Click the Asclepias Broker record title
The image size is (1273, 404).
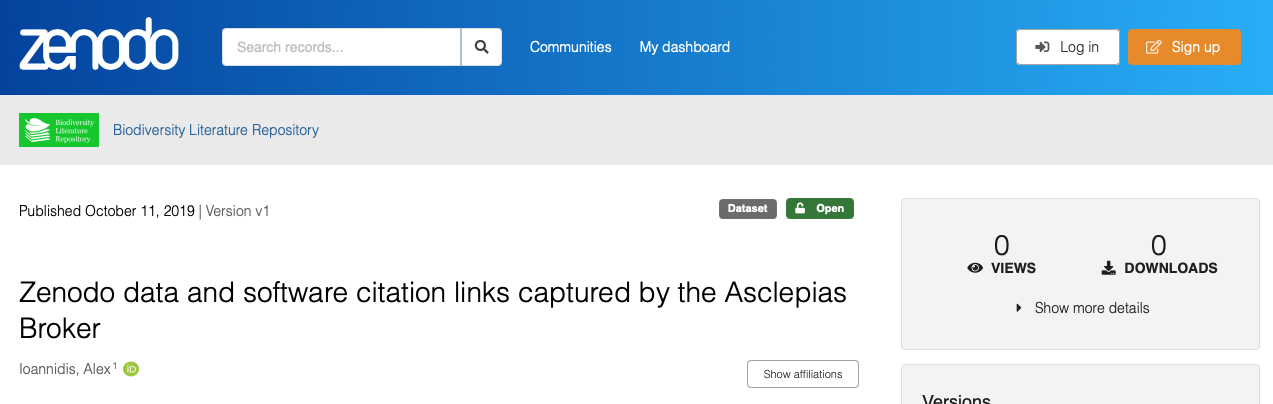[433, 310]
